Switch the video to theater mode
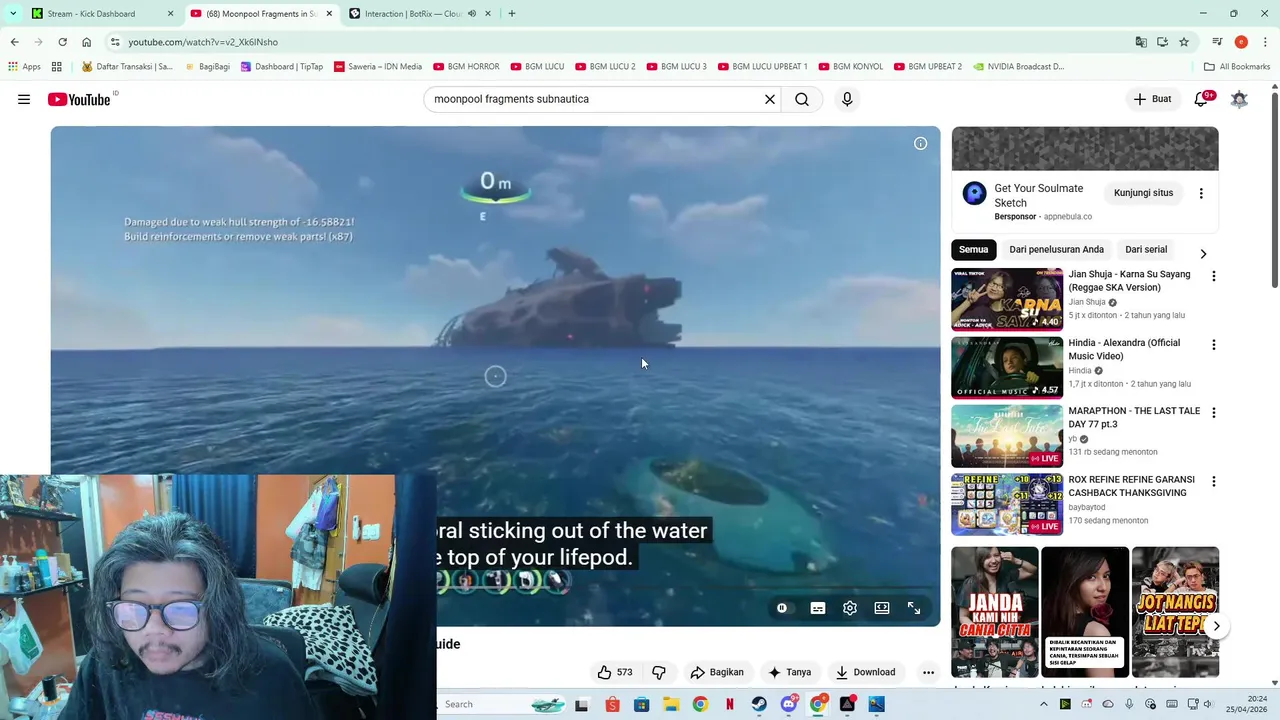Screen dimensions: 1280x720 coord(882,608)
